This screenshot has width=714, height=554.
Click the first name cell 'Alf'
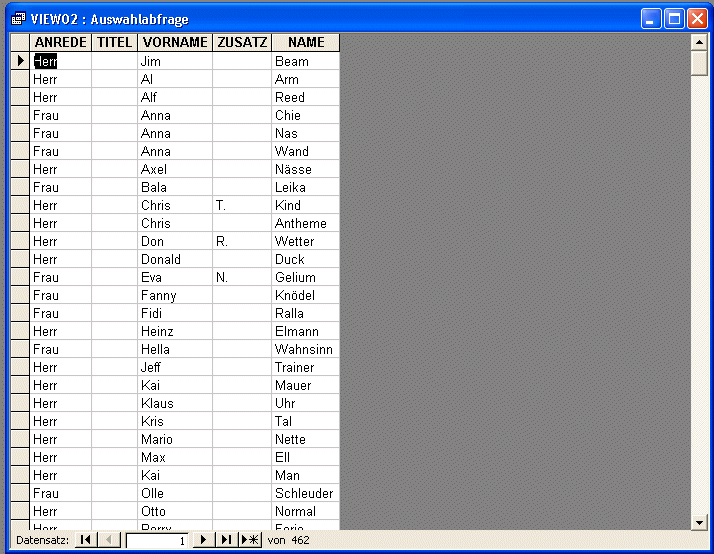pyautogui.click(x=175, y=97)
